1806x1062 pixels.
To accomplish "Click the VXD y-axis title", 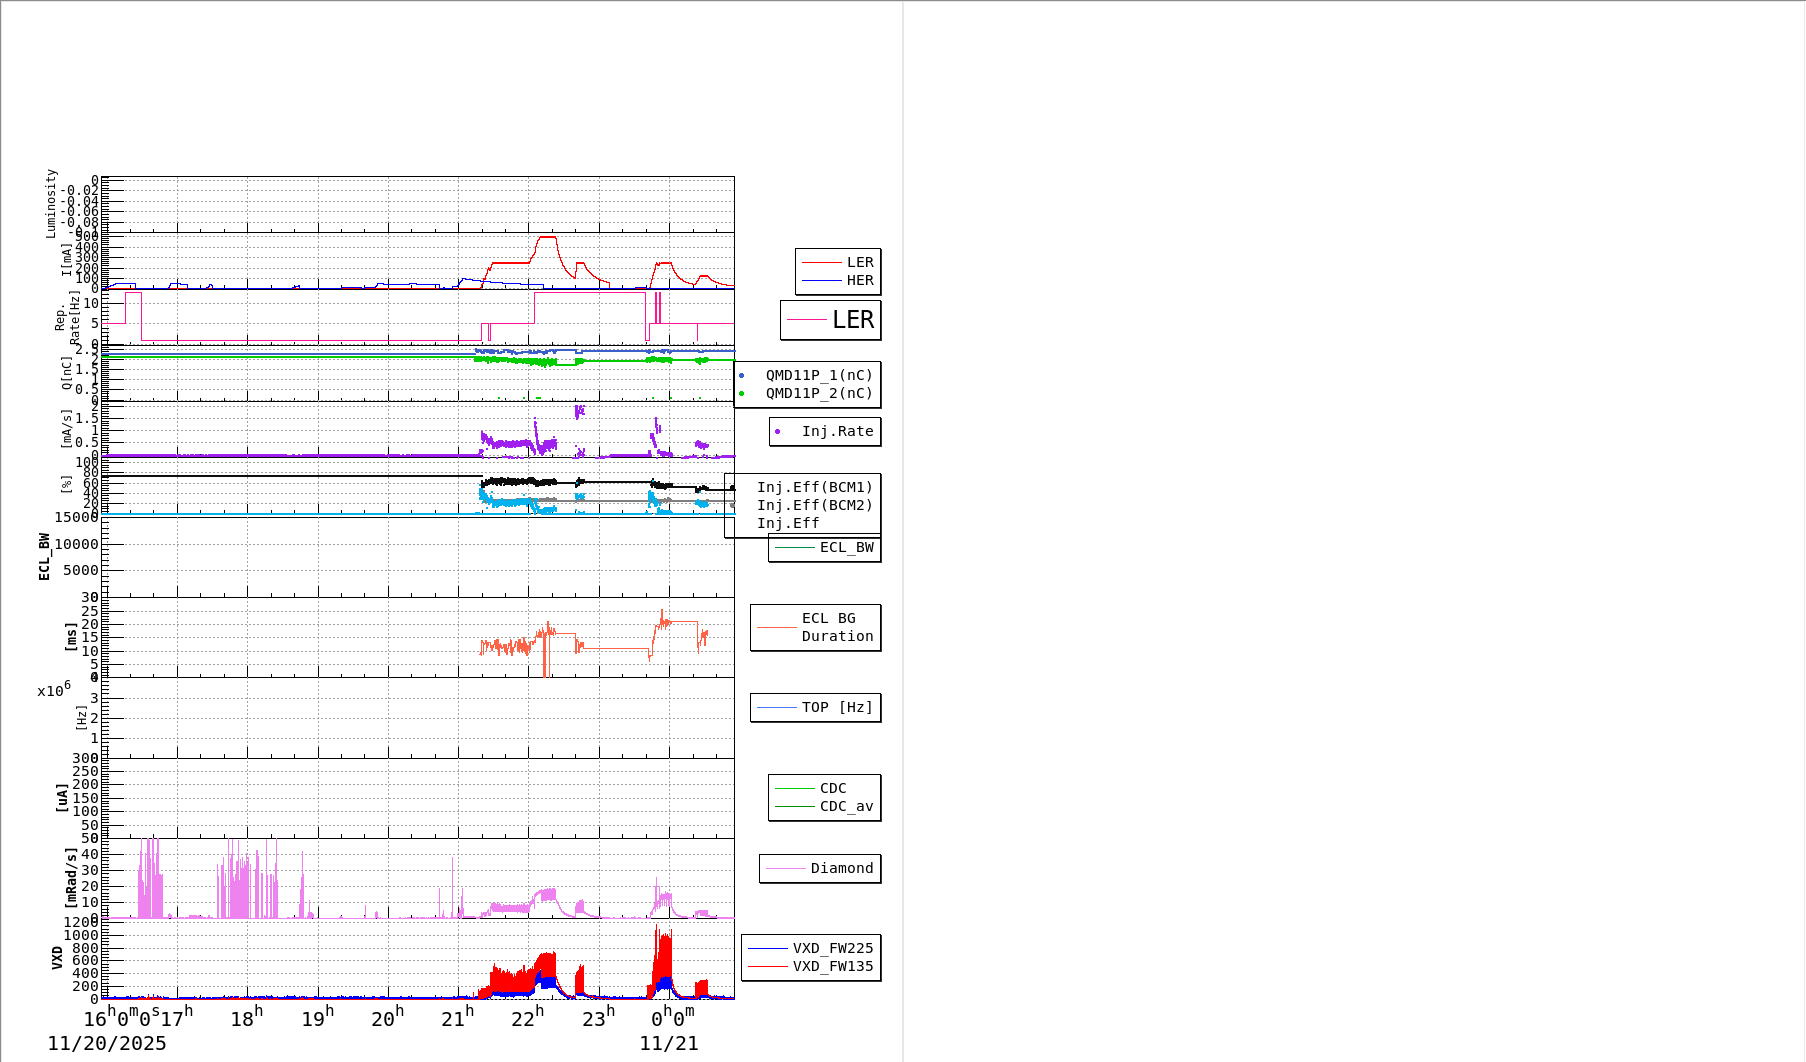I will pyautogui.click(x=57, y=958).
